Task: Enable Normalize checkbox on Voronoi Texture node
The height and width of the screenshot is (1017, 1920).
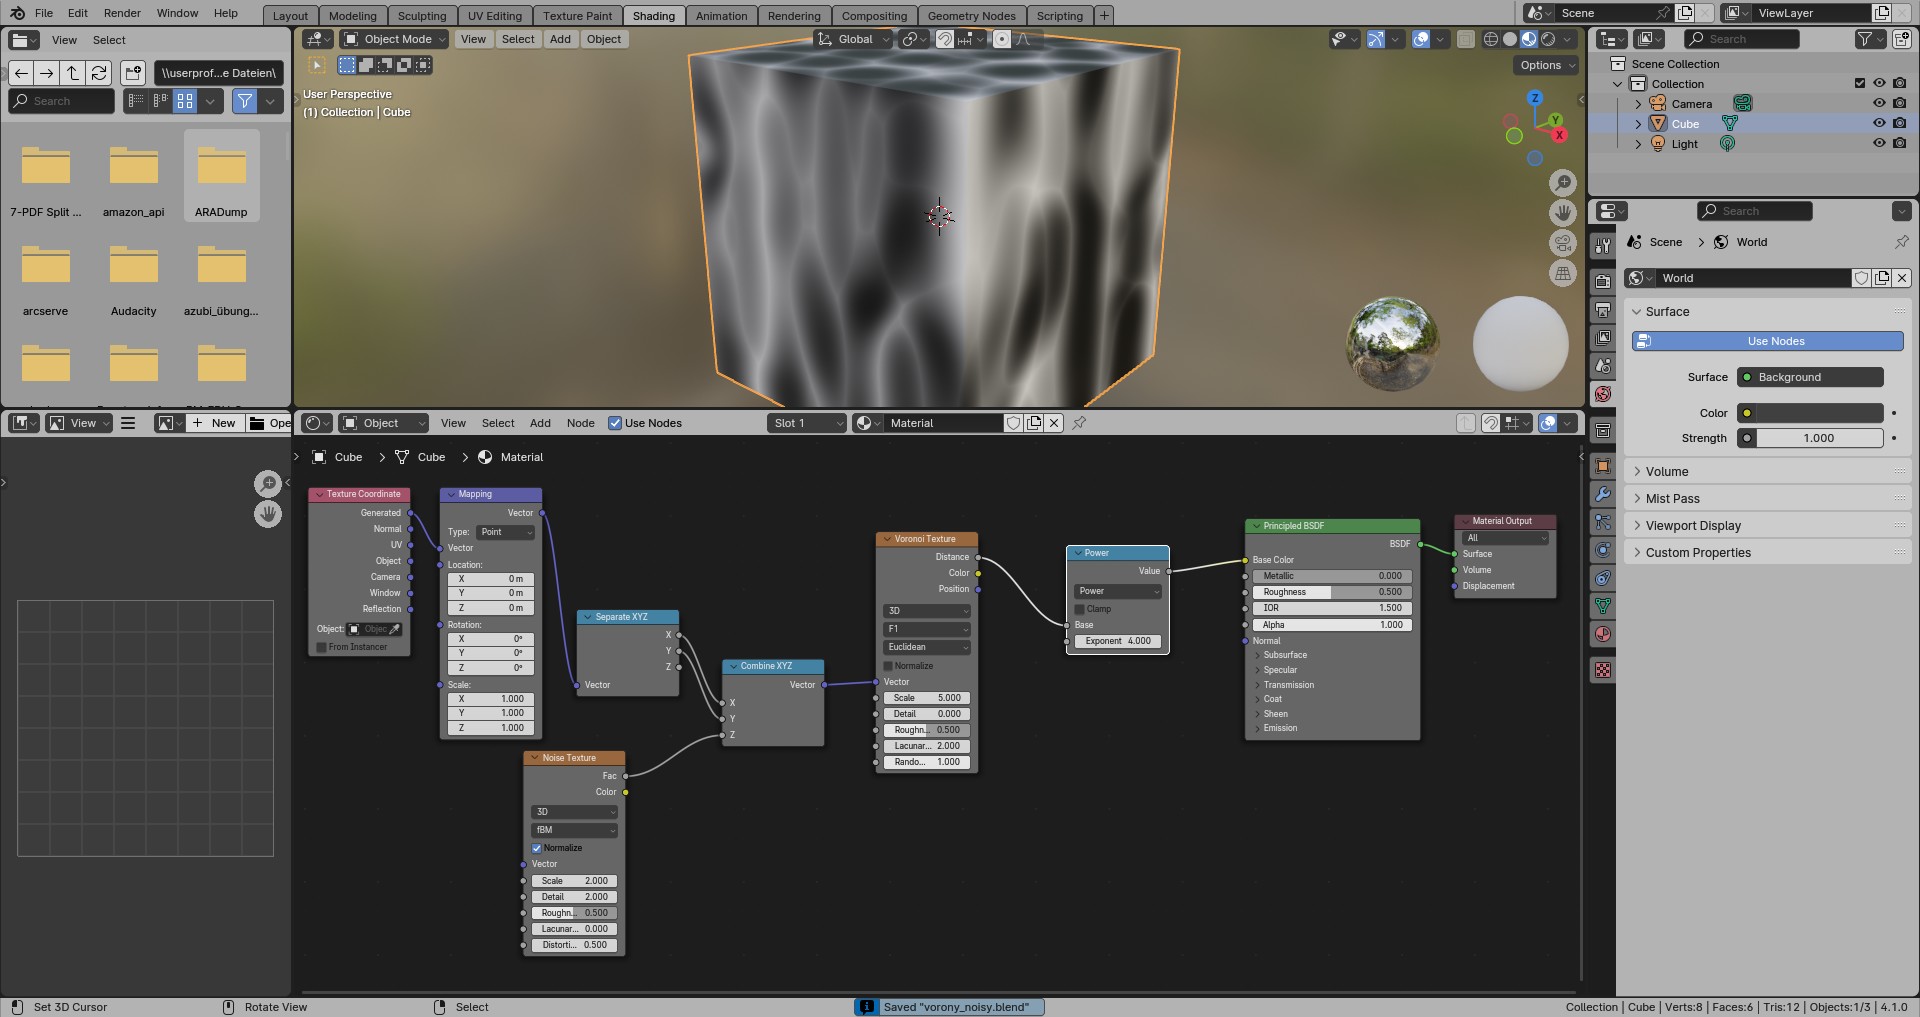Action: [x=888, y=666]
